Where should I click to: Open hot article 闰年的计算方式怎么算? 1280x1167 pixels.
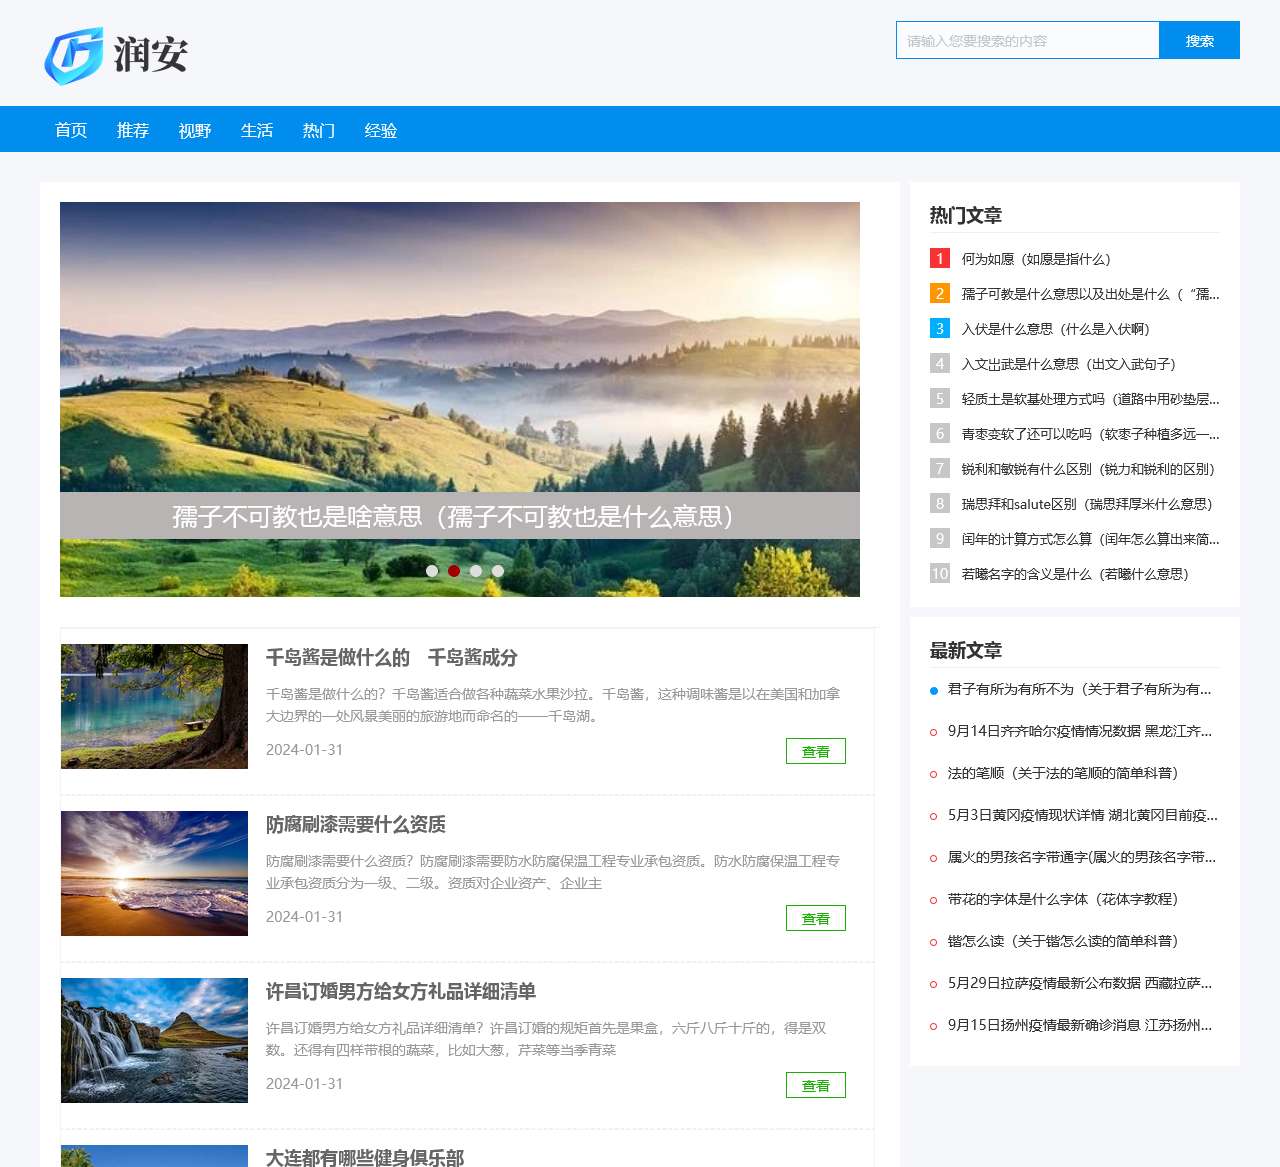(1090, 539)
